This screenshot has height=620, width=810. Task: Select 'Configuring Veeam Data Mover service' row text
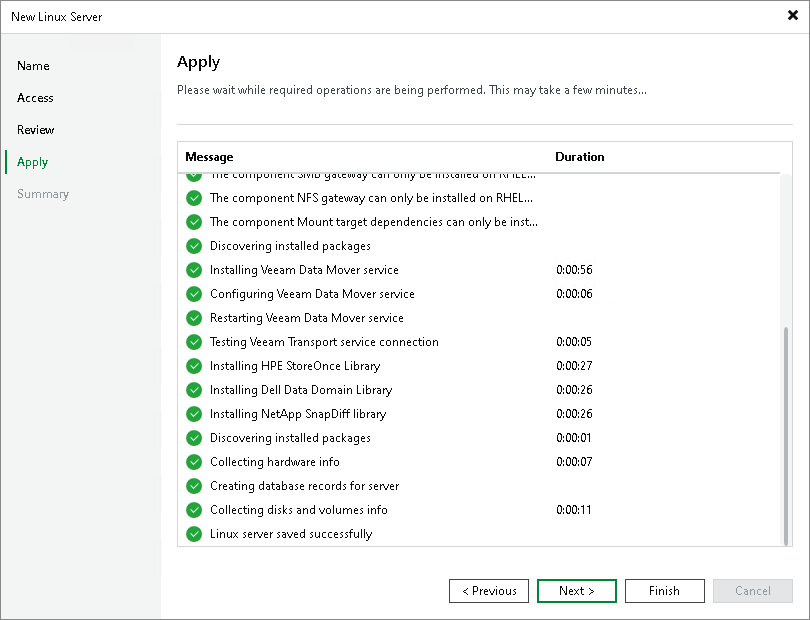click(x=312, y=294)
